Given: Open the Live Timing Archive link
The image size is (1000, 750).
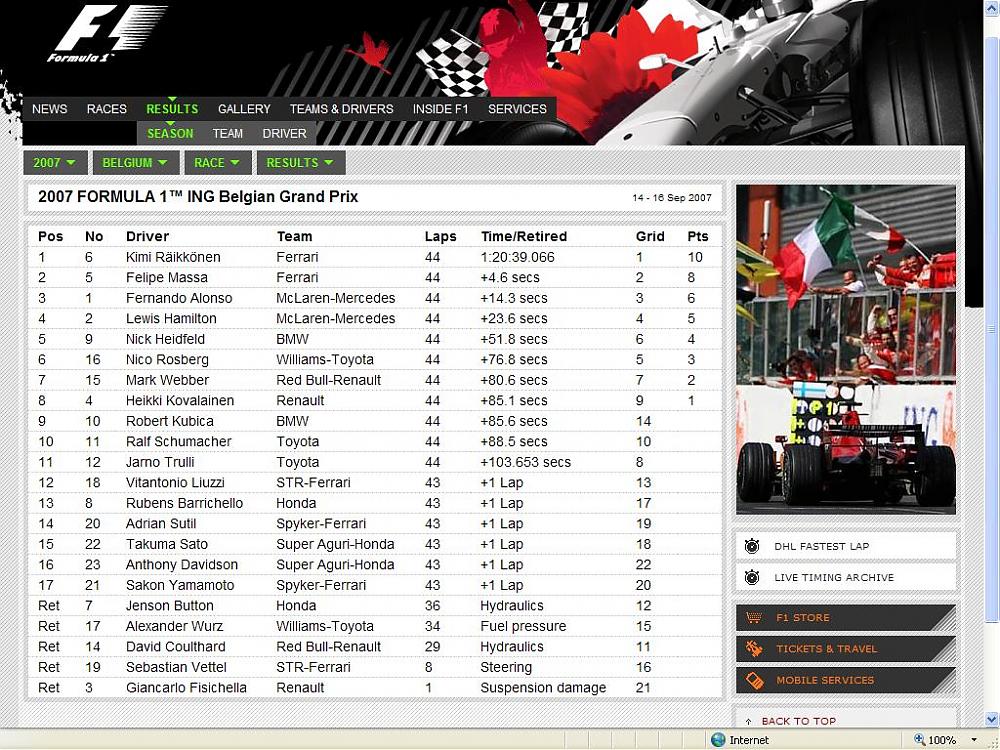Looking at the screenshot, I should pyautogui.click(x=846, y=577).
